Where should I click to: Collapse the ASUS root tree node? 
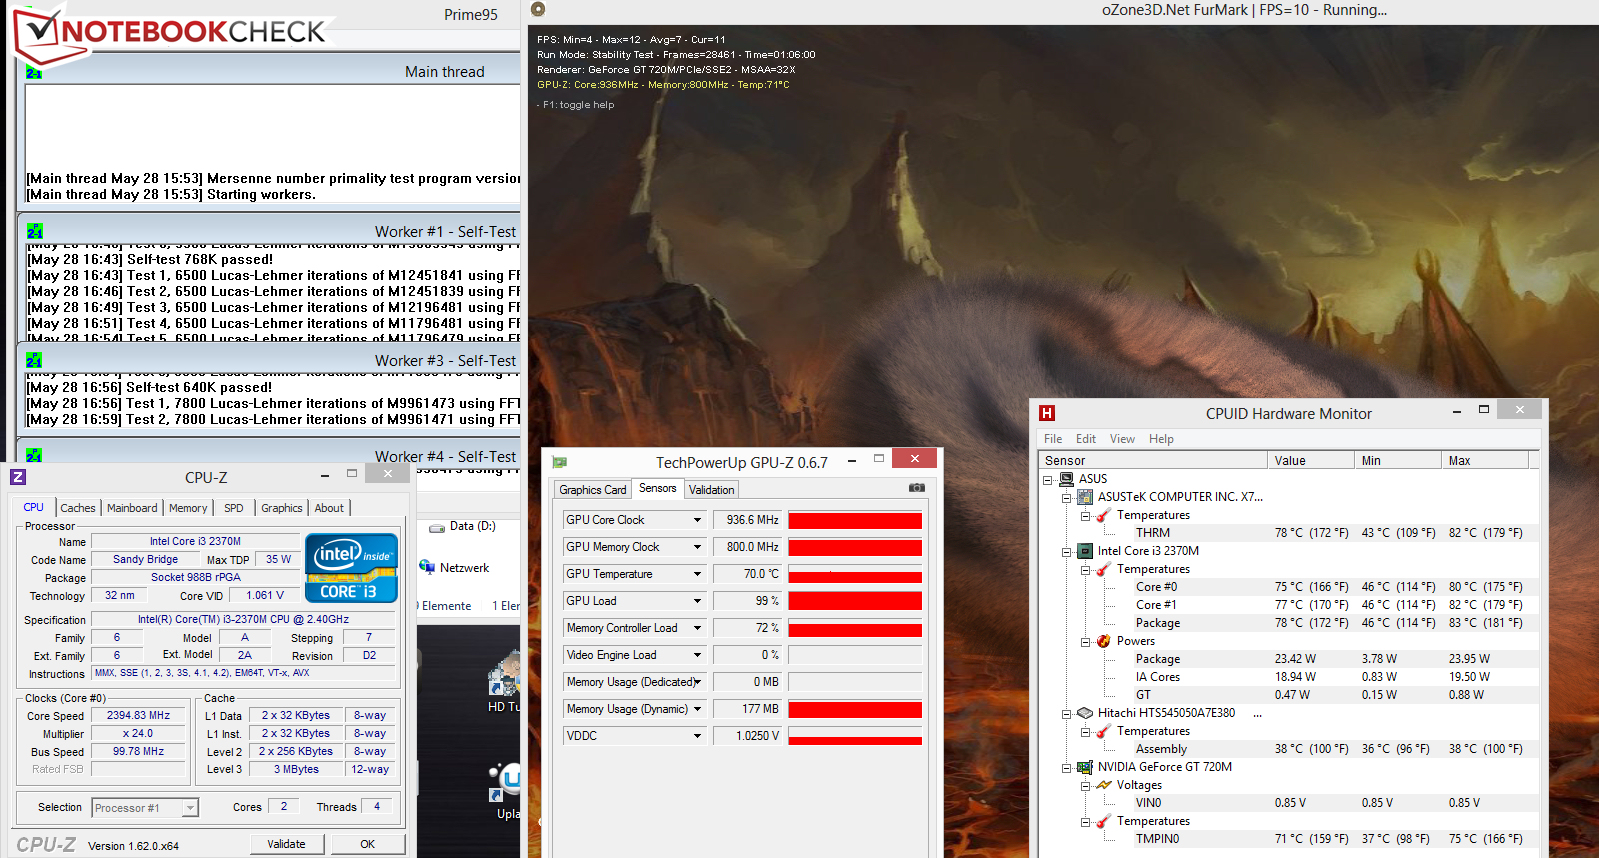pos(1048,479)
